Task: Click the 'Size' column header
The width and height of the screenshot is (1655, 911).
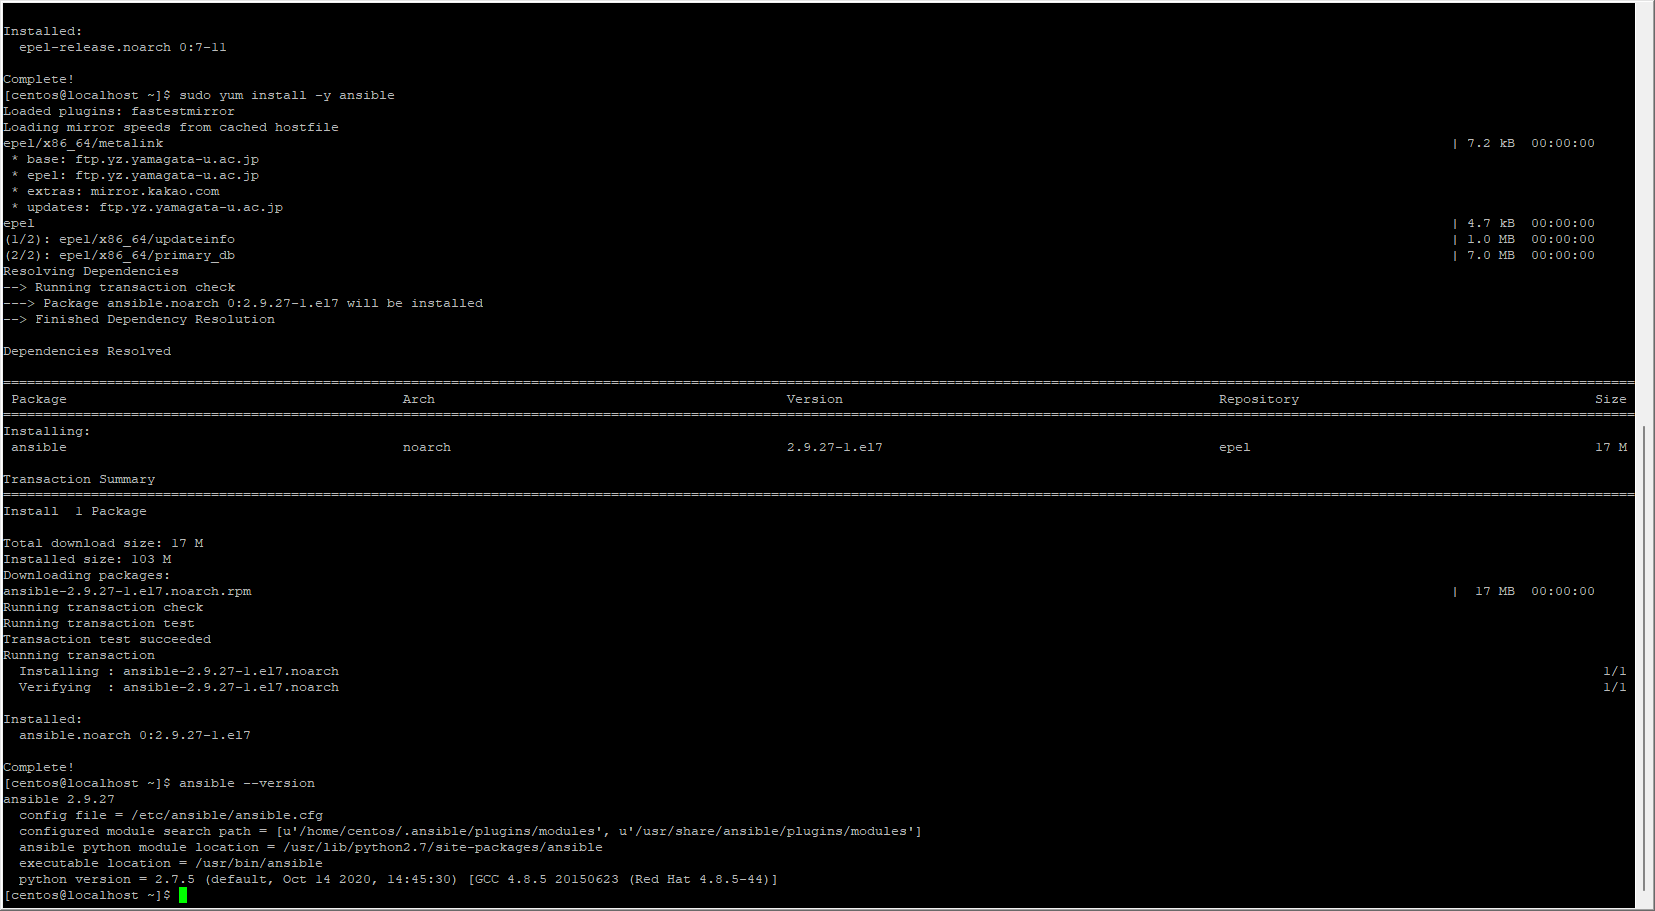Action: [x=1611, y=399]
